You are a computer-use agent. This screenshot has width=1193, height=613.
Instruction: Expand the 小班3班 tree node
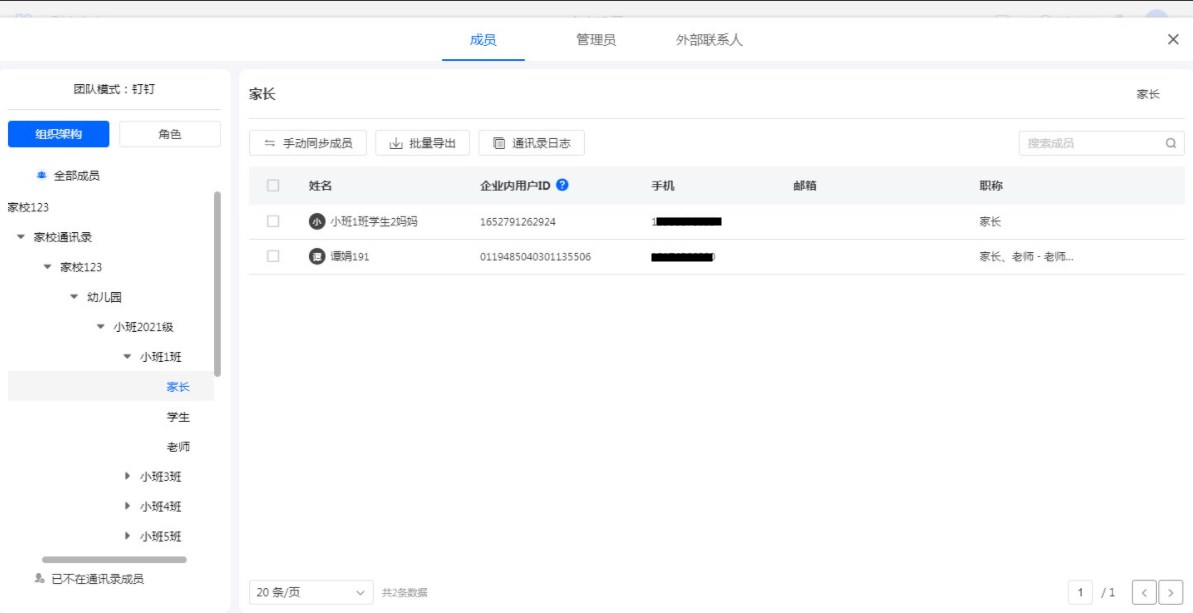click(127, 477)
